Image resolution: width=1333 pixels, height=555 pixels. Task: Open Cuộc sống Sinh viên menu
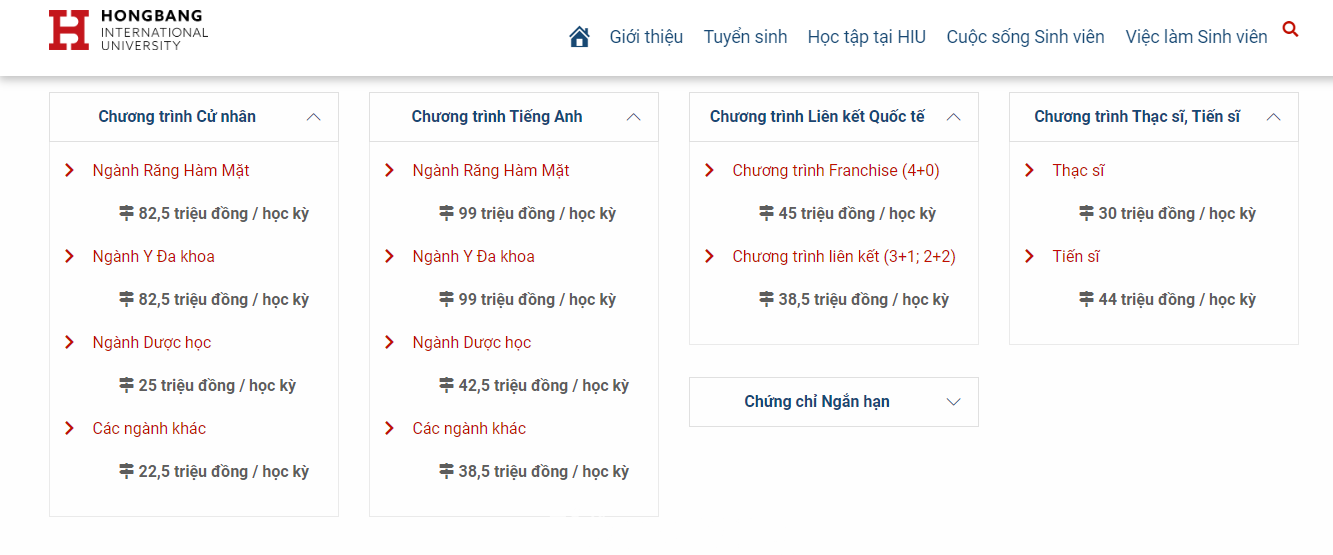[x=1025, y=37]
